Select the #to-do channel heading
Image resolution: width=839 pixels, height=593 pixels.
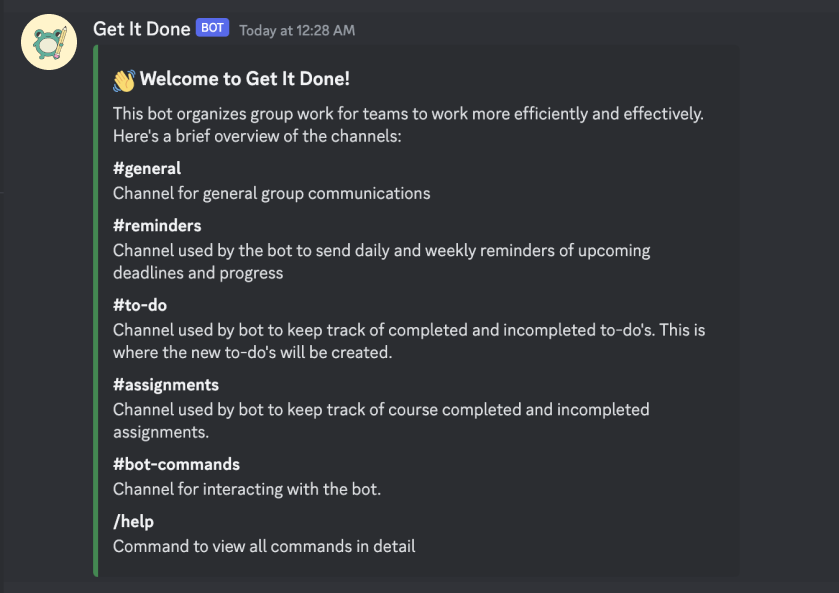point(140,305)
